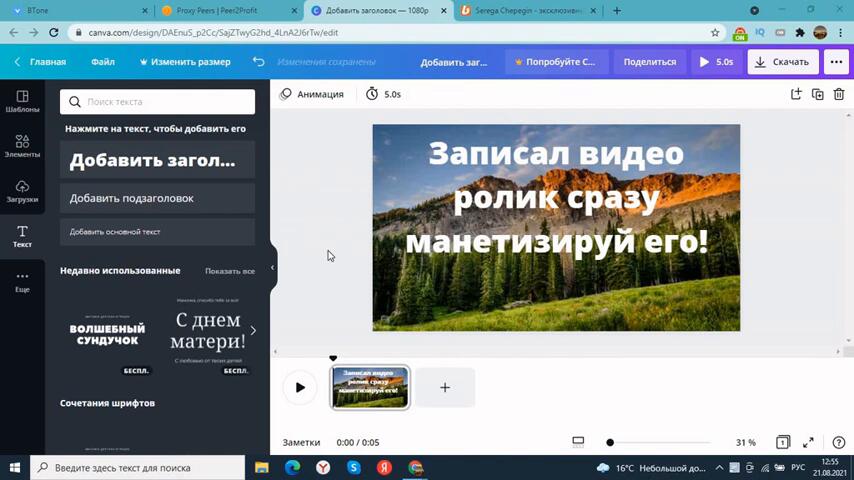Click the delete page trash icon
The image size is (854, 480).
coord(839,94)
